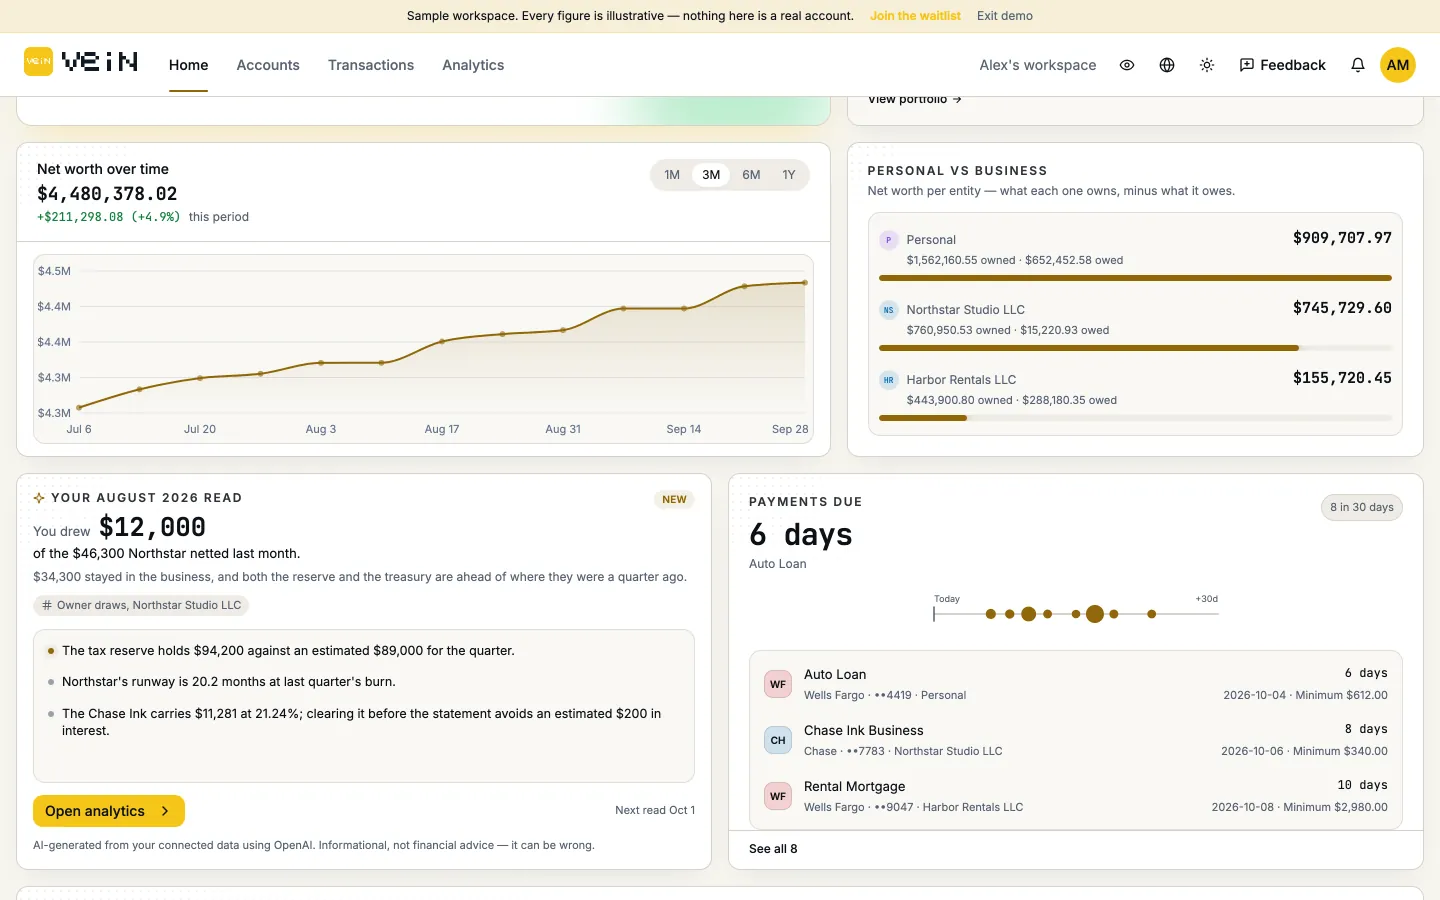Open the AM profile avatar menu
The height and width of the screenshot is (900, 1440).
(1398, 65)
